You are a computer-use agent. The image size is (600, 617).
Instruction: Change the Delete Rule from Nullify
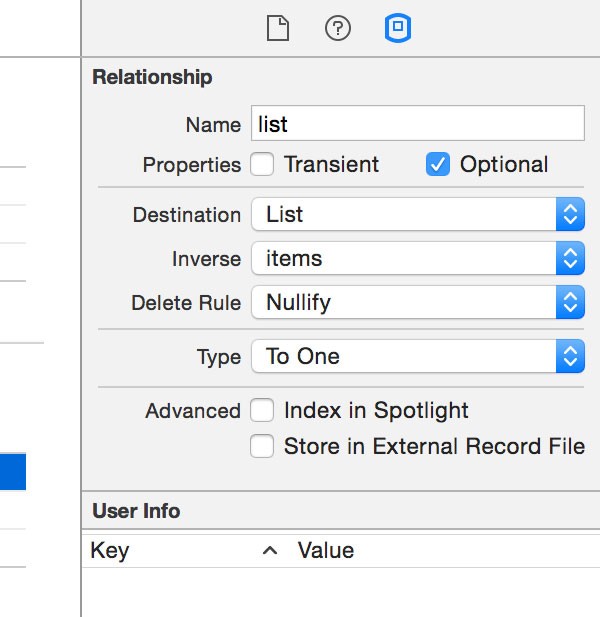coord(418,302)
